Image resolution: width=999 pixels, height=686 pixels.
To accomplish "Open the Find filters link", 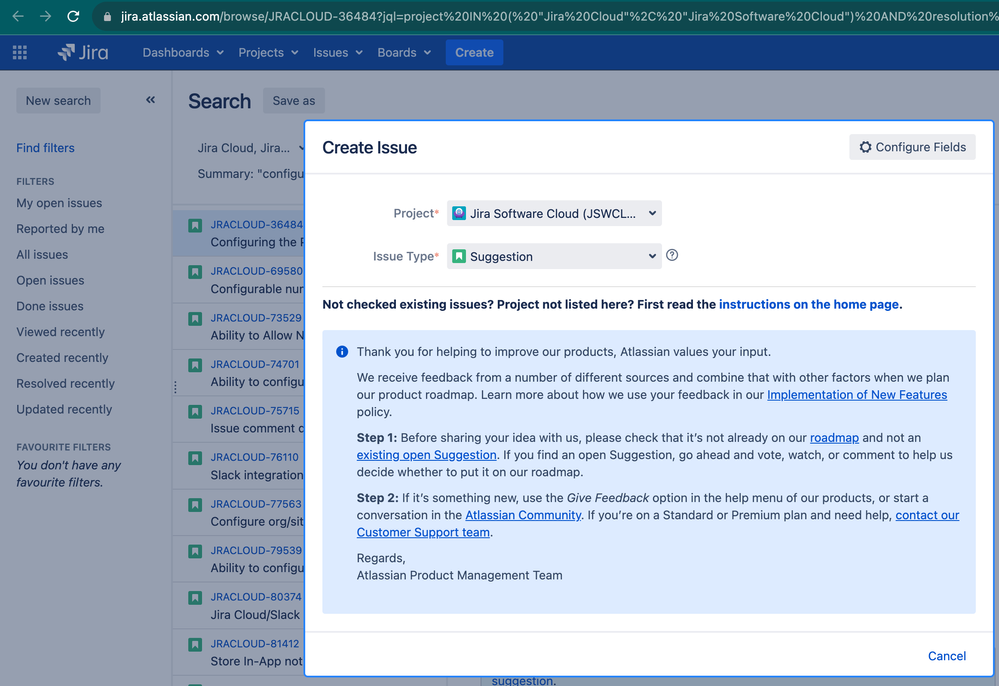I will pos(45,148).
